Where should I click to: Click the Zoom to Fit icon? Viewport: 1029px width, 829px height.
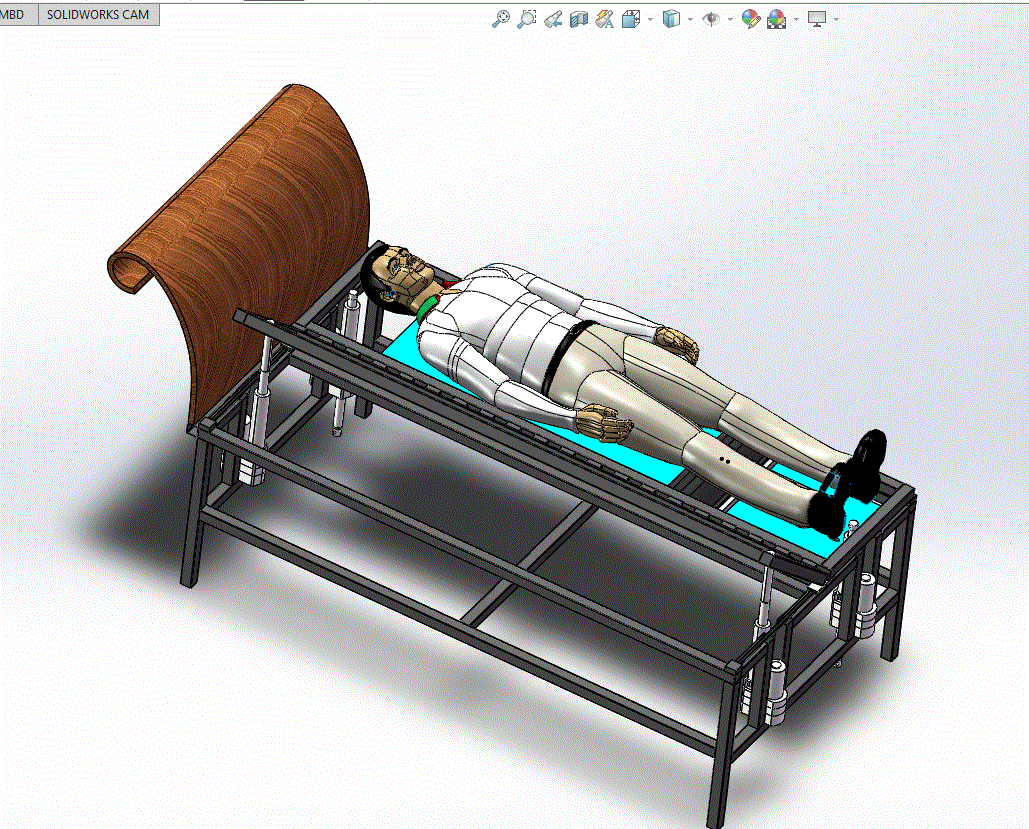coord(501,19)
